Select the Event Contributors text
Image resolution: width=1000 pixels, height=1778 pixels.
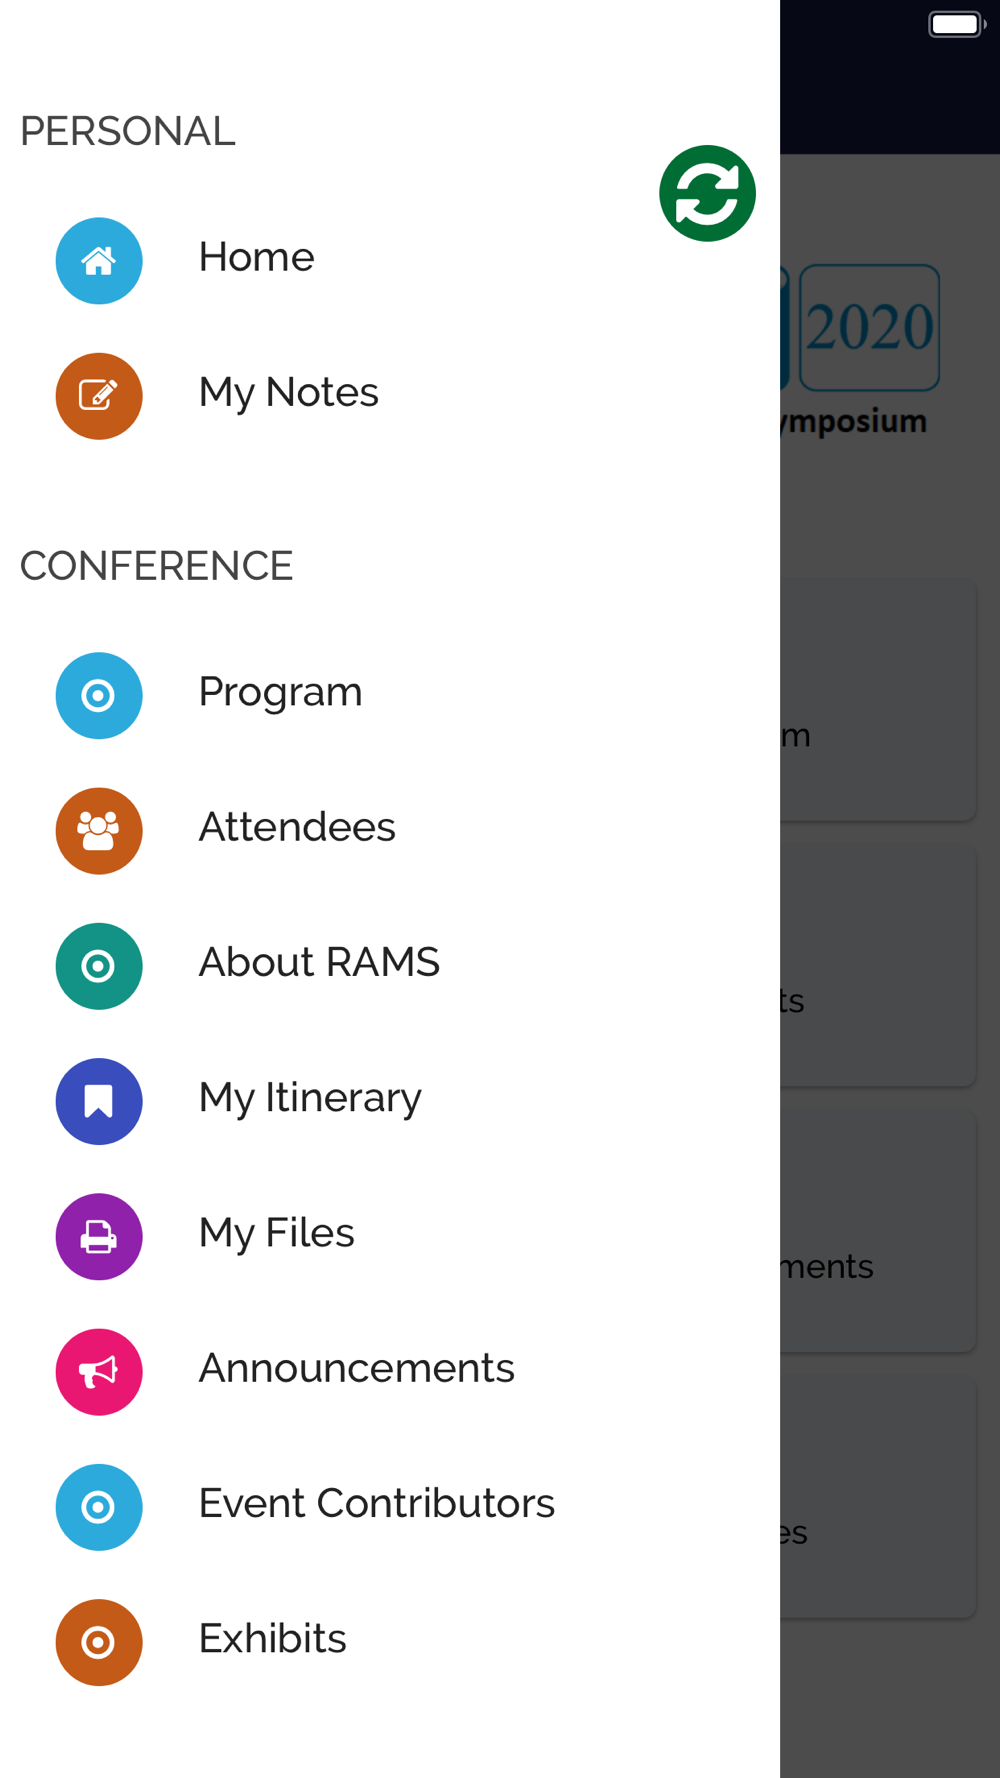376,1503
